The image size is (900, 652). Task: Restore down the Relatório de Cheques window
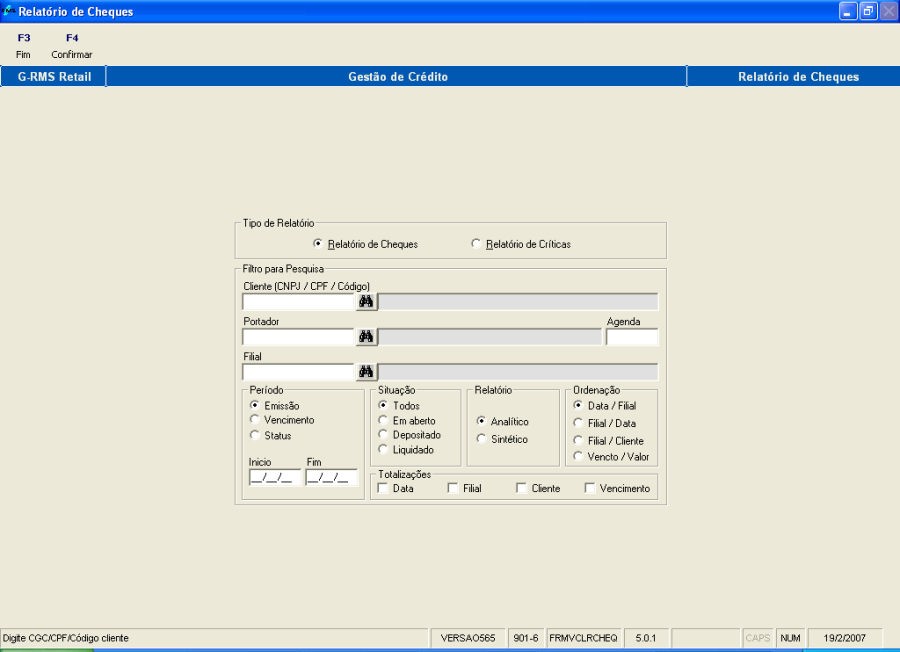[x=868, y=11]
